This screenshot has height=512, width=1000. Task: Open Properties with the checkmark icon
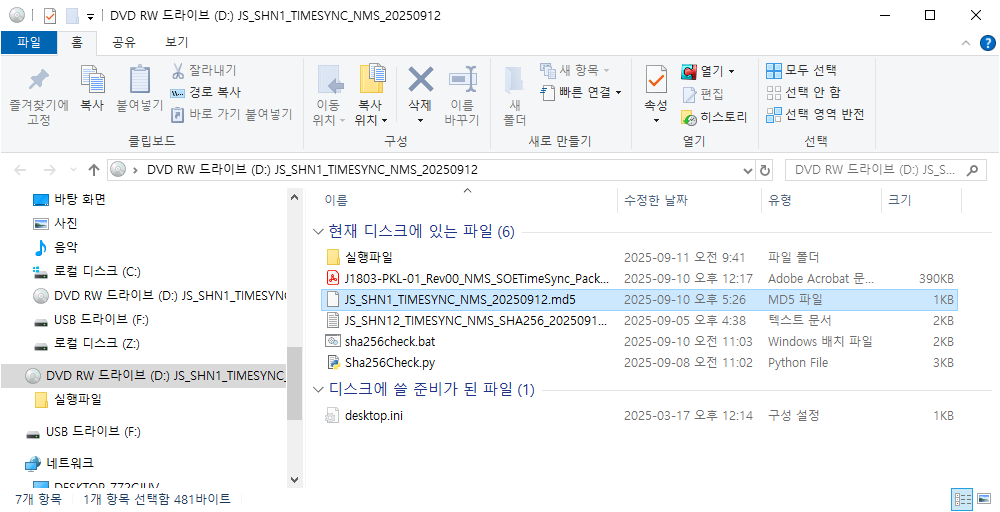coord(656,80)
